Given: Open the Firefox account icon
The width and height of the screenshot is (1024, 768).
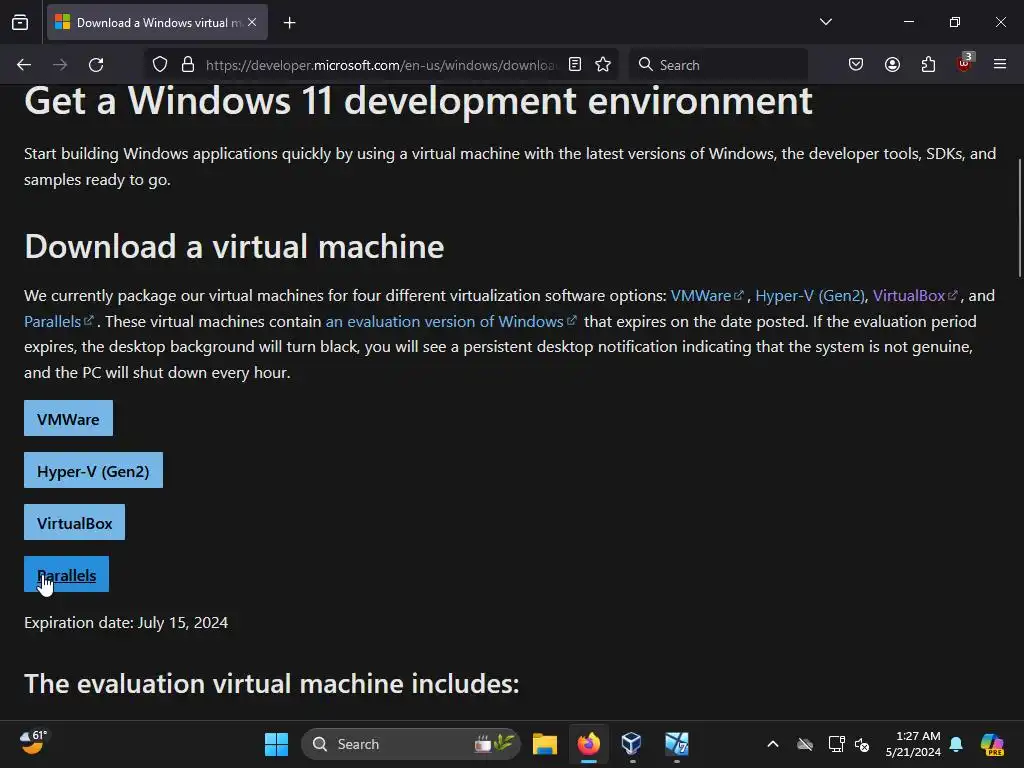Looking at the screenshot, I should point(892,65).
